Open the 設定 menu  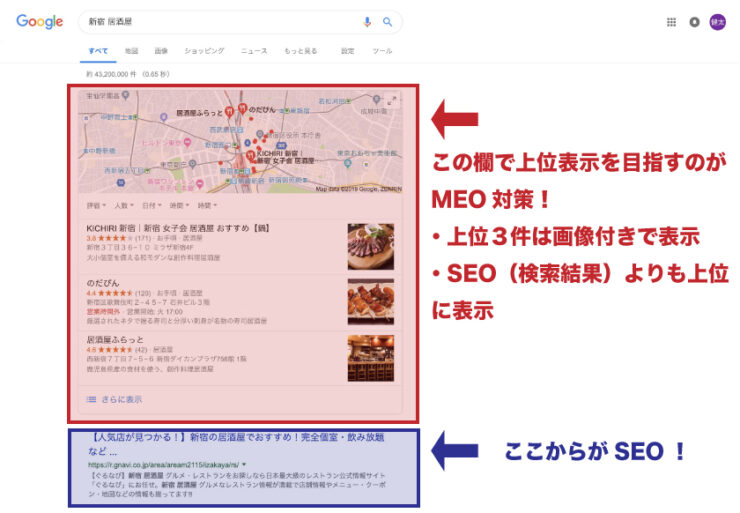click(x=347, y=51)
